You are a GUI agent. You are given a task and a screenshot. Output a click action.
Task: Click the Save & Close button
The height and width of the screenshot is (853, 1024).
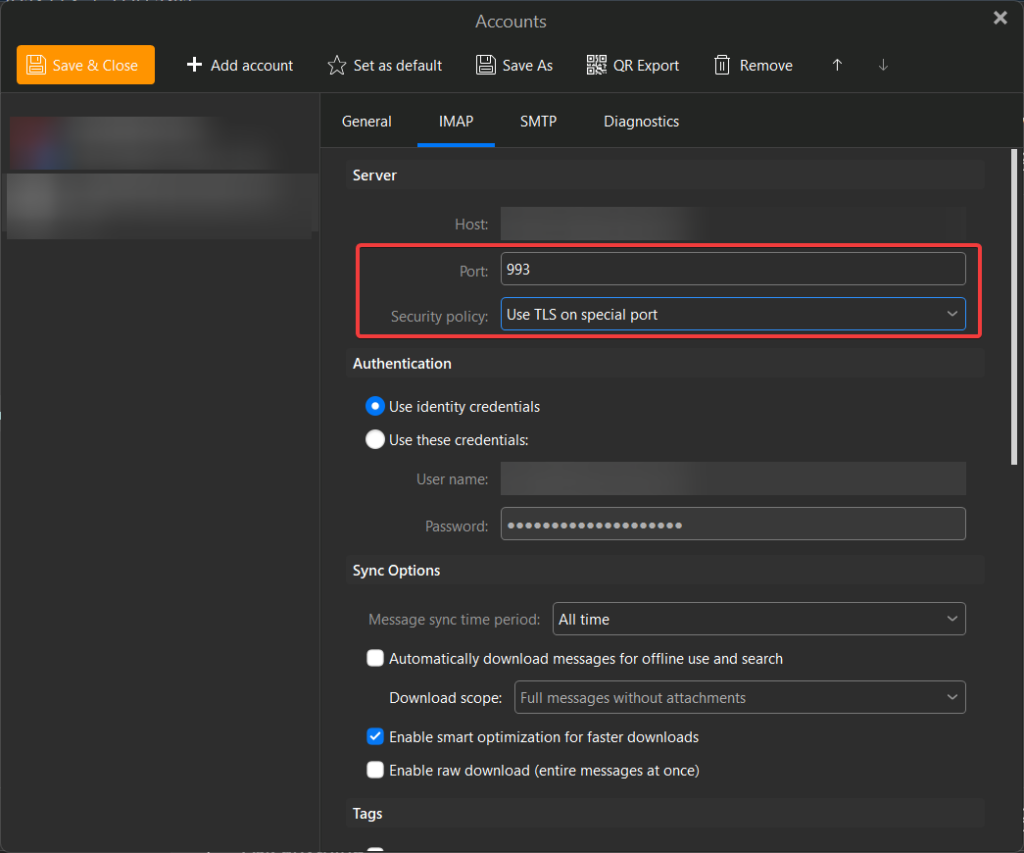pyautogui.click(x=85, y=65)
